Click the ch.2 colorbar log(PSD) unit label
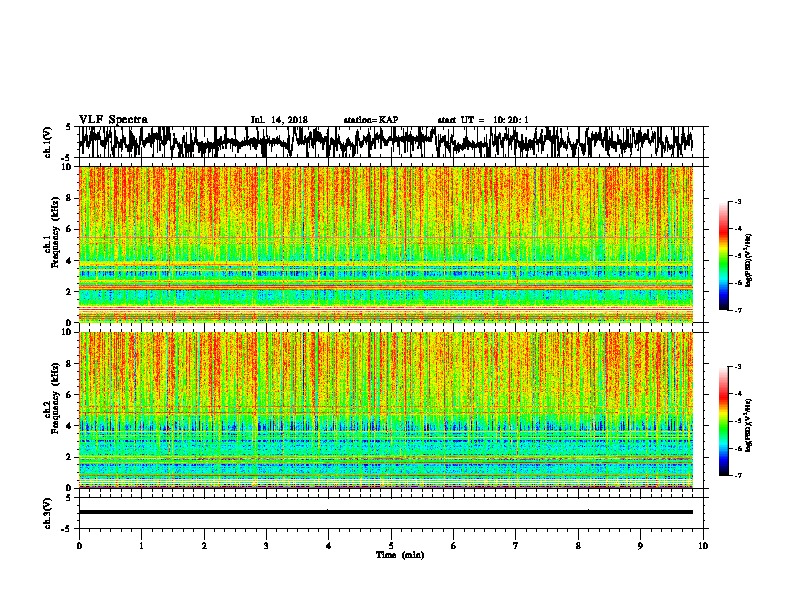Screen dimensions: 792x612 [748, 425]
